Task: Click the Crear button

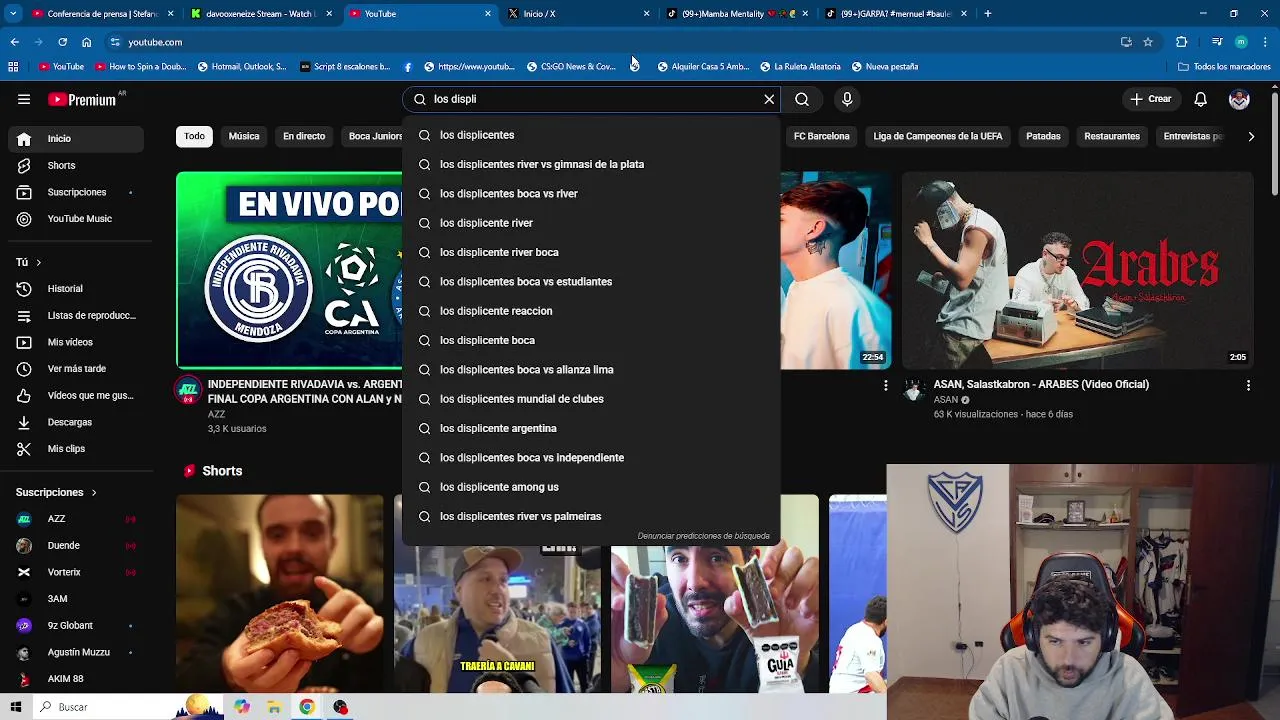Action: (x=1150, y=99)
